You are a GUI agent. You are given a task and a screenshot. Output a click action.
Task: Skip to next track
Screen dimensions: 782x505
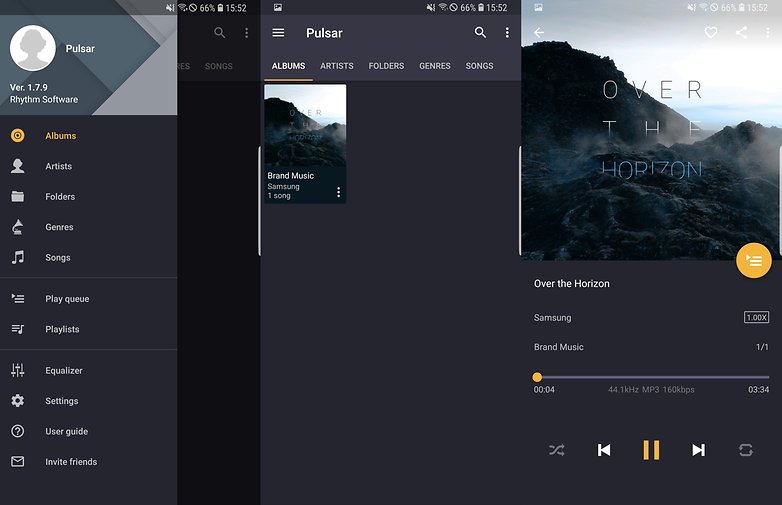click(699, 450)
